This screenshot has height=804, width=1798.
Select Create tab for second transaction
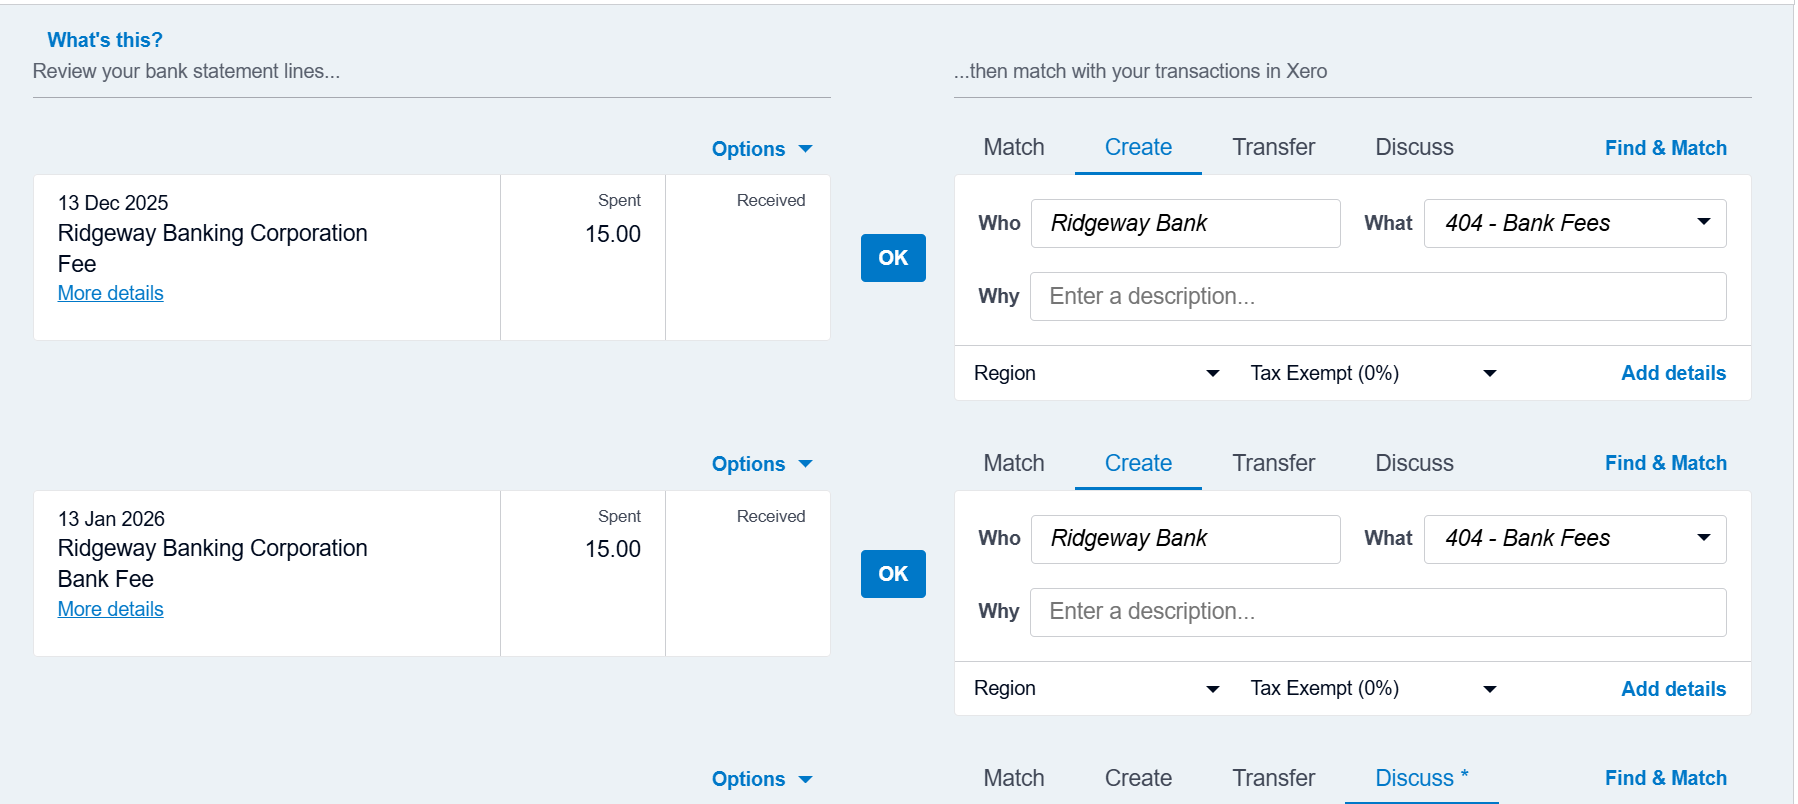1138,463
